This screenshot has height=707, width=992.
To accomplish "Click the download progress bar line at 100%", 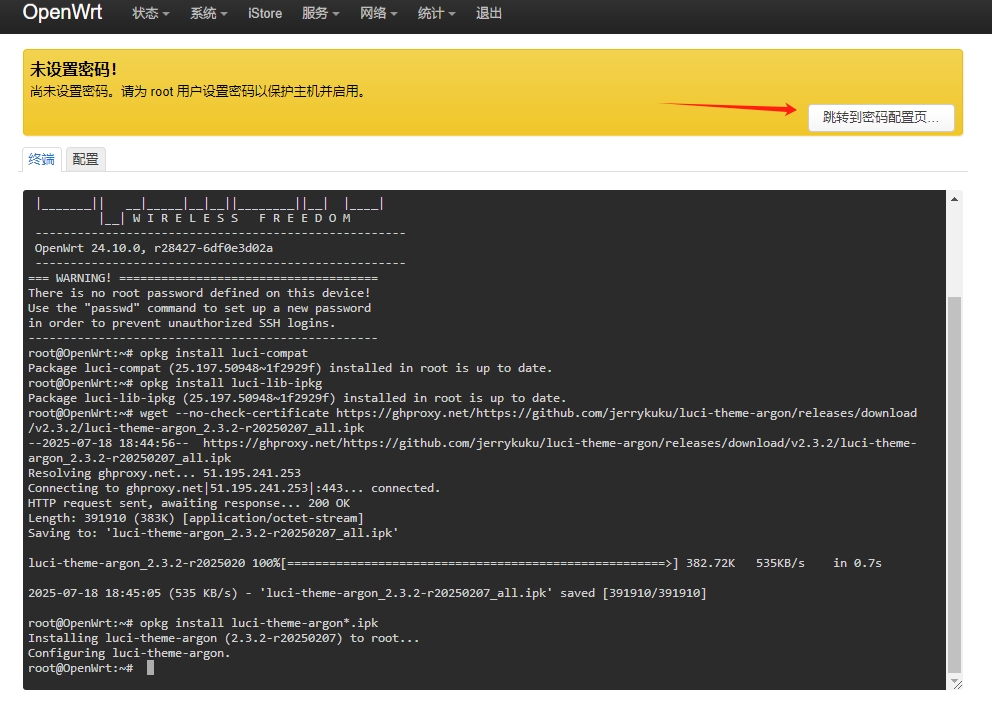I will [455, 563].
